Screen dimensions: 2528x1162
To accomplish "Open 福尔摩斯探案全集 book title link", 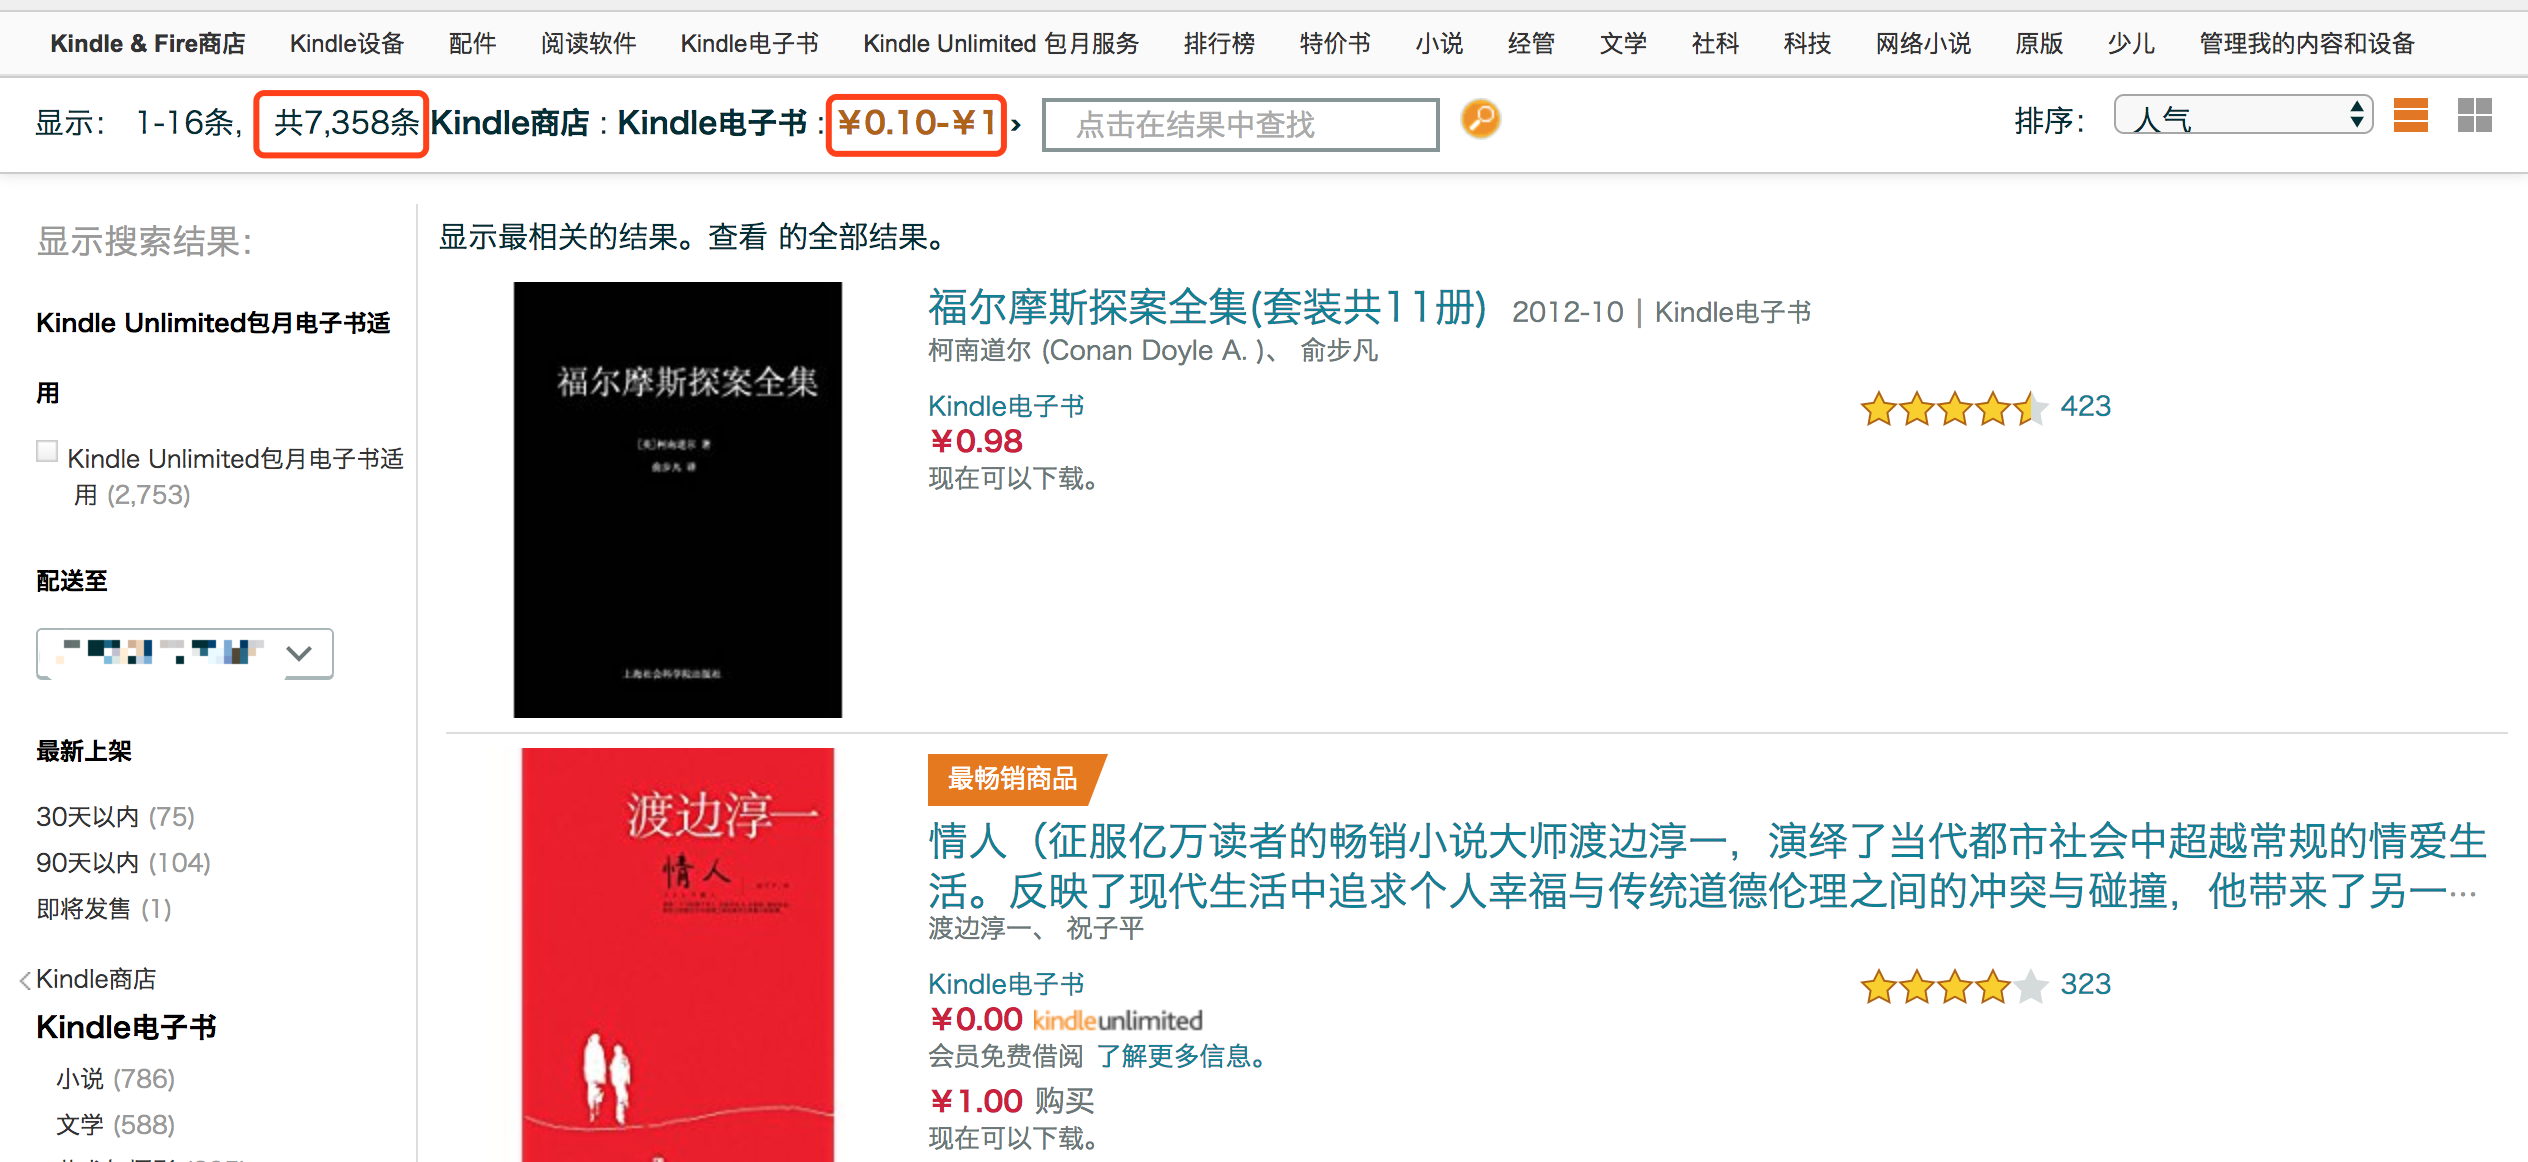I will (x=1206, y=308).
